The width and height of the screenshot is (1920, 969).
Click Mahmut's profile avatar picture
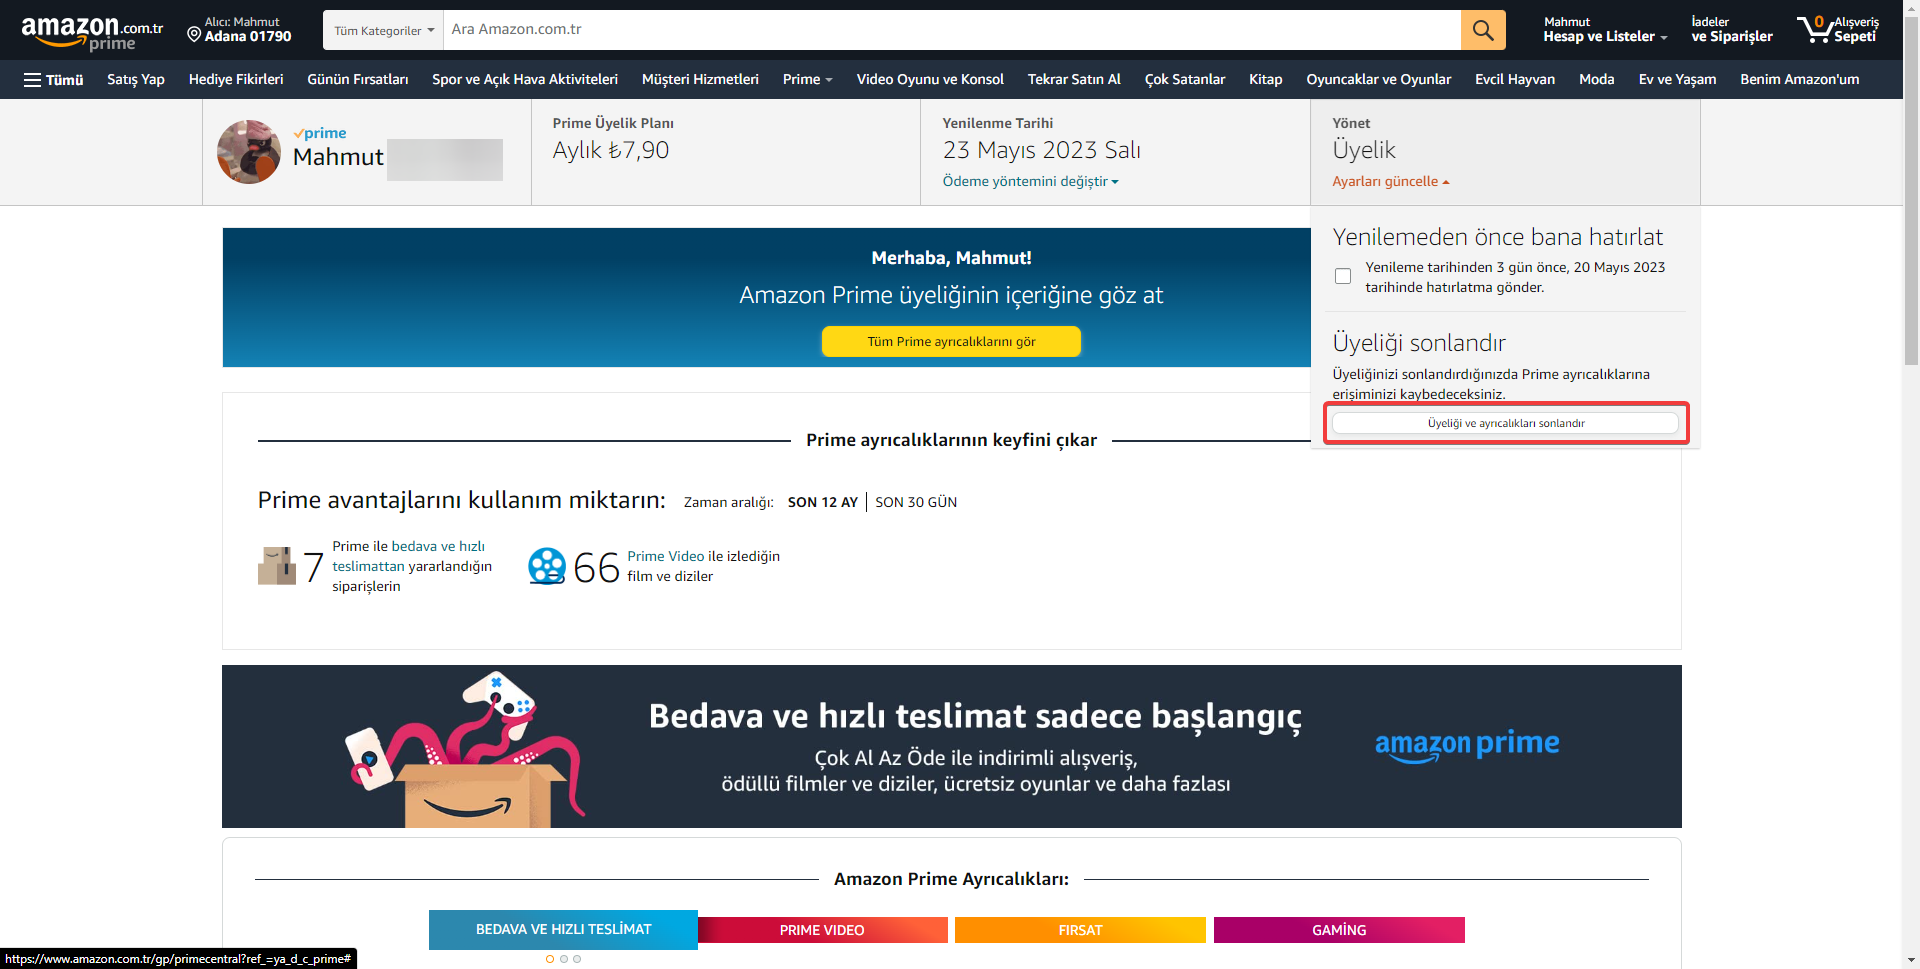click(x=249, y=152)
